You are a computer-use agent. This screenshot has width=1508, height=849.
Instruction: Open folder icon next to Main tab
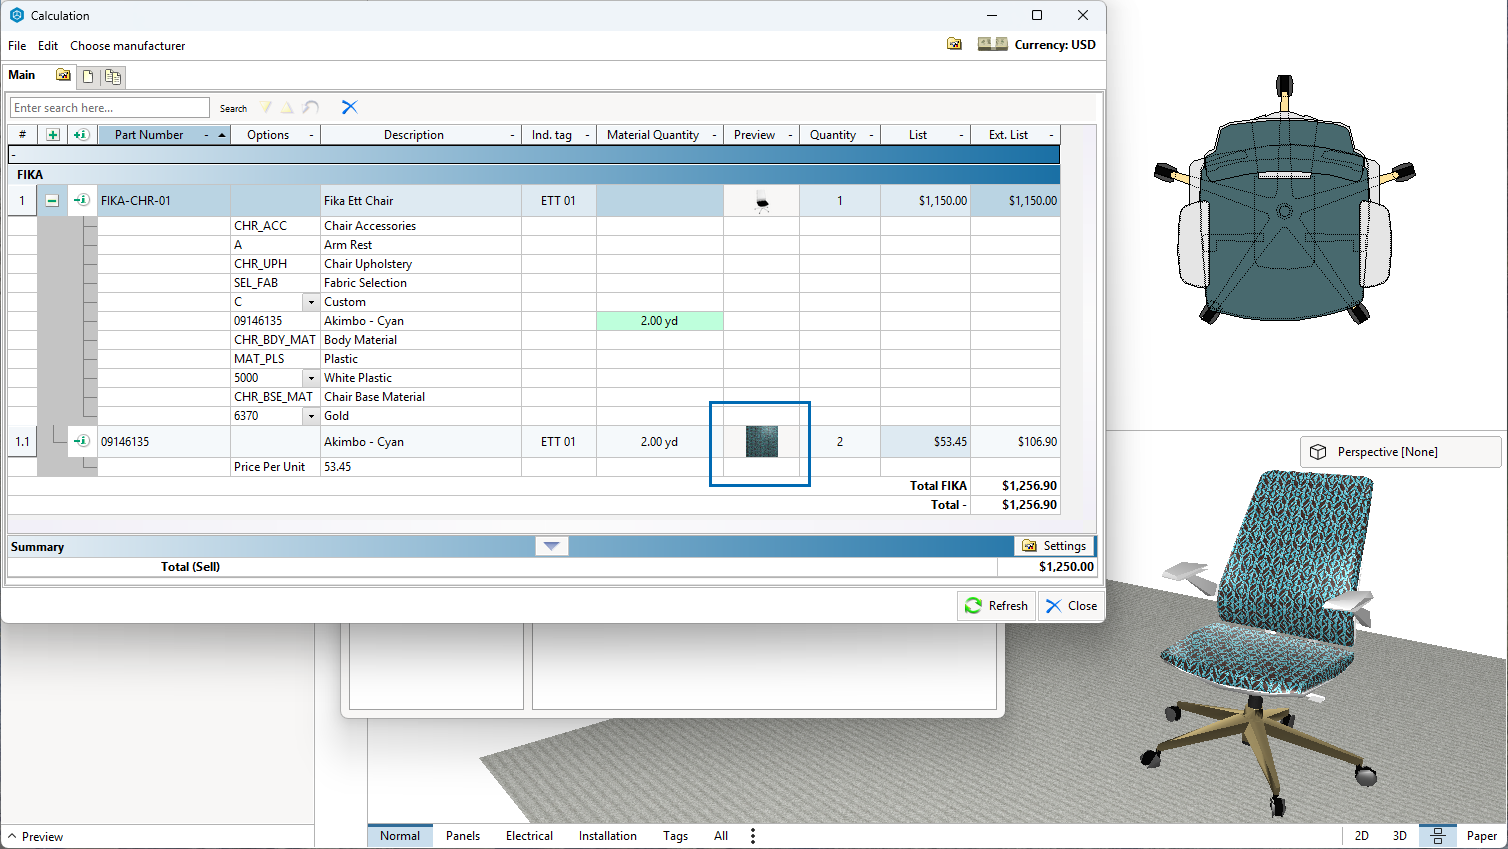pos(64,75)
